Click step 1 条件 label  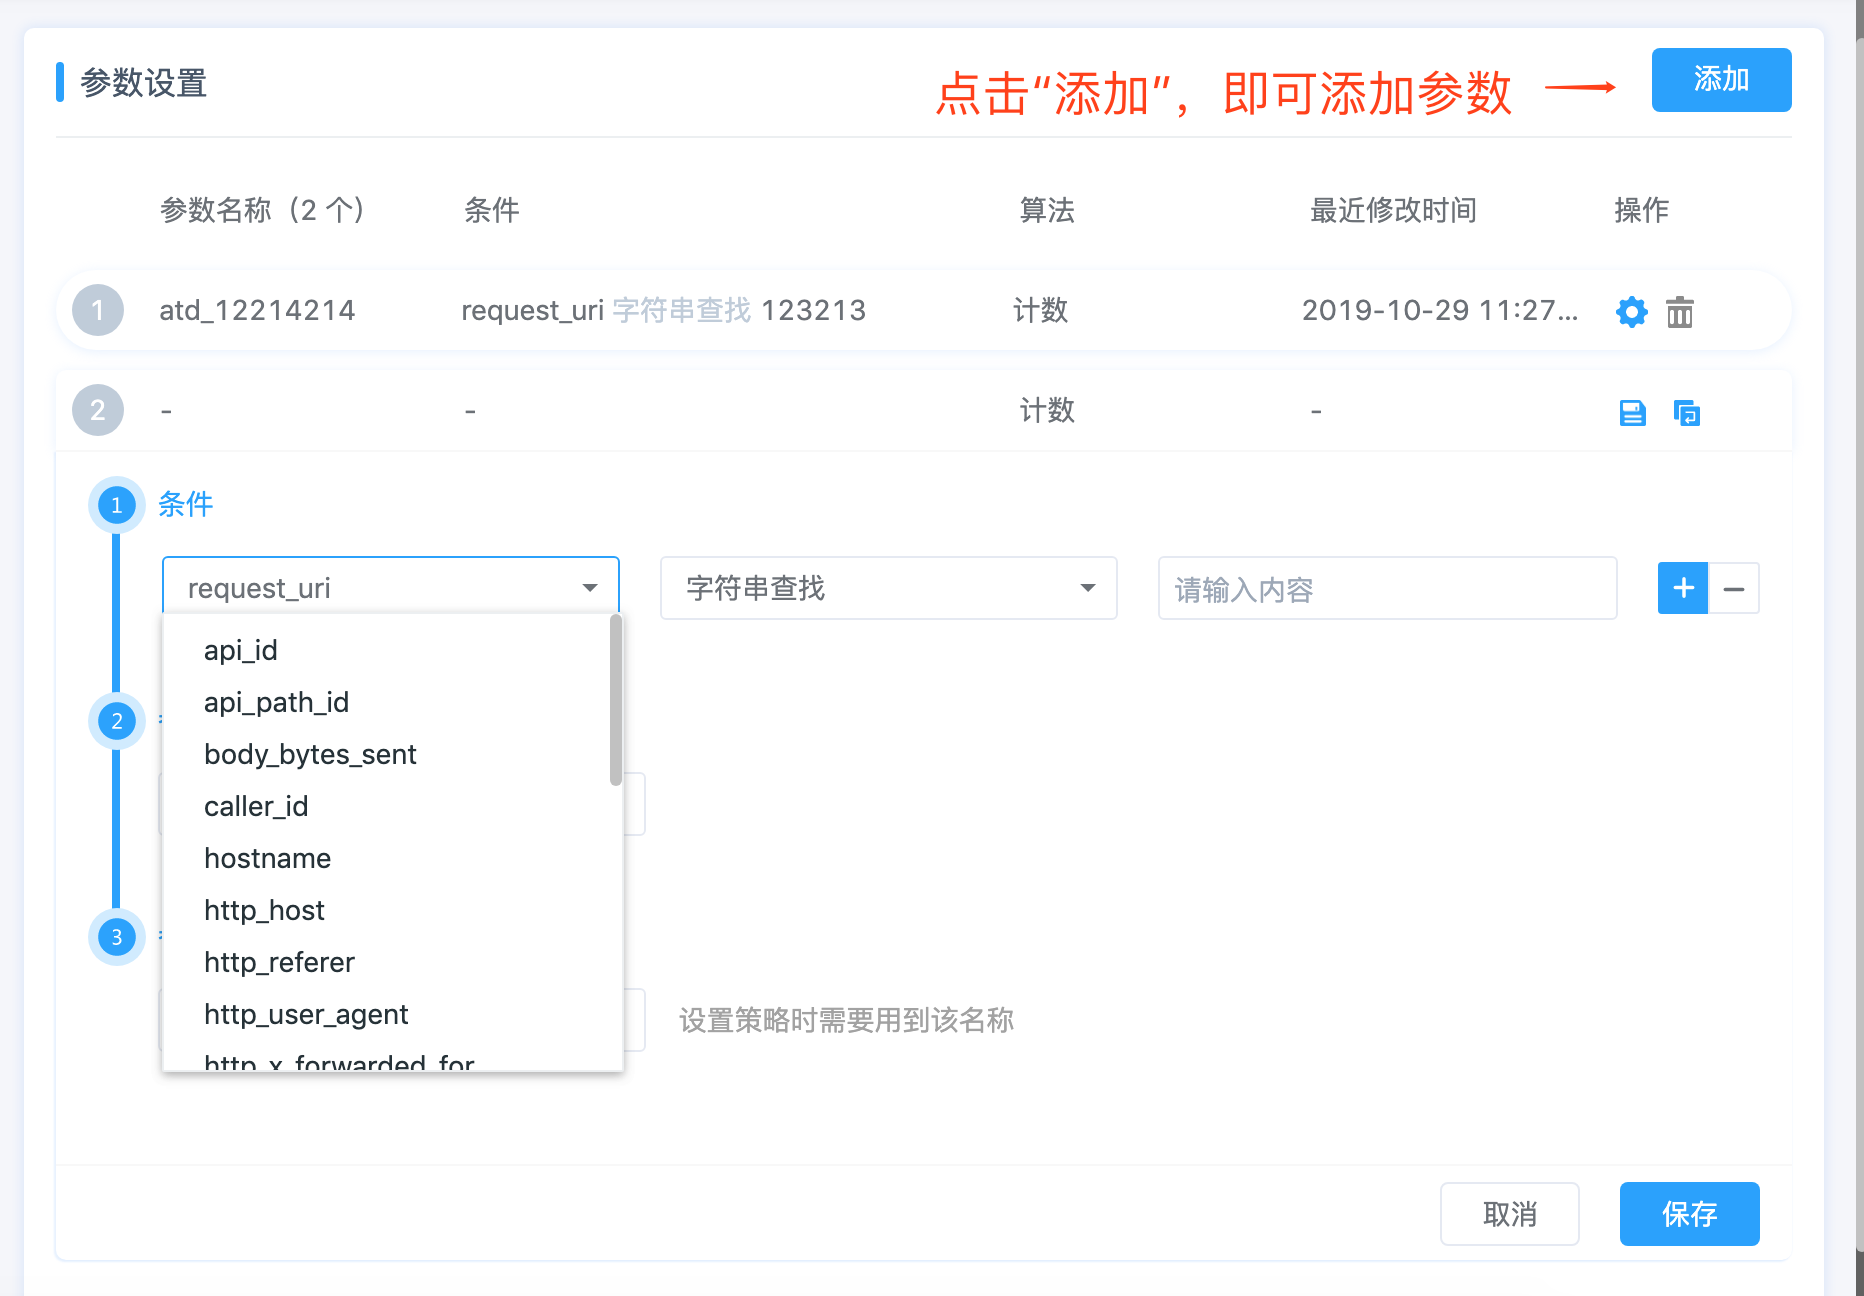click(186, 504)
